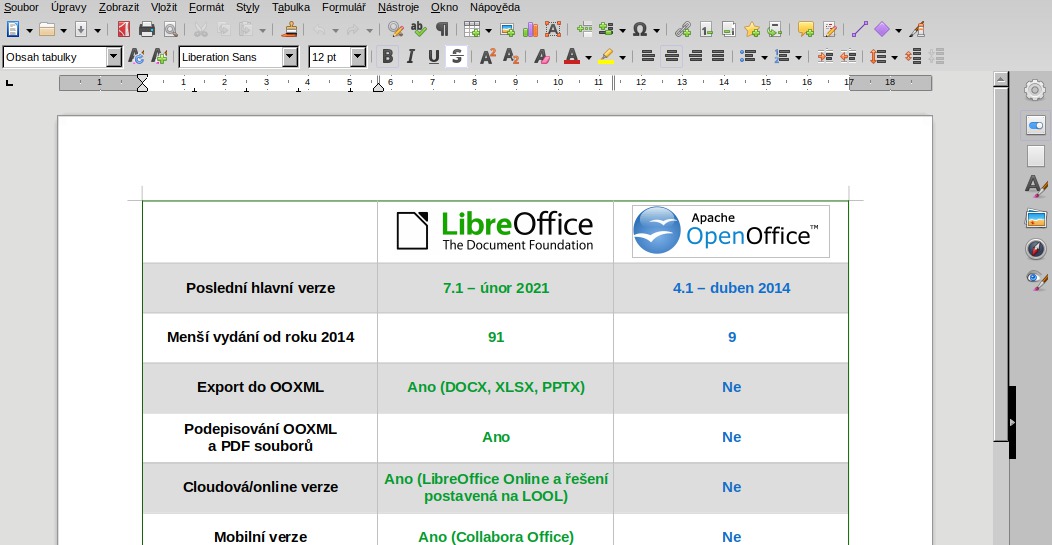Open the Page deck in the sidebar
Screen dimensions: 1052x545
[1035, 156]
